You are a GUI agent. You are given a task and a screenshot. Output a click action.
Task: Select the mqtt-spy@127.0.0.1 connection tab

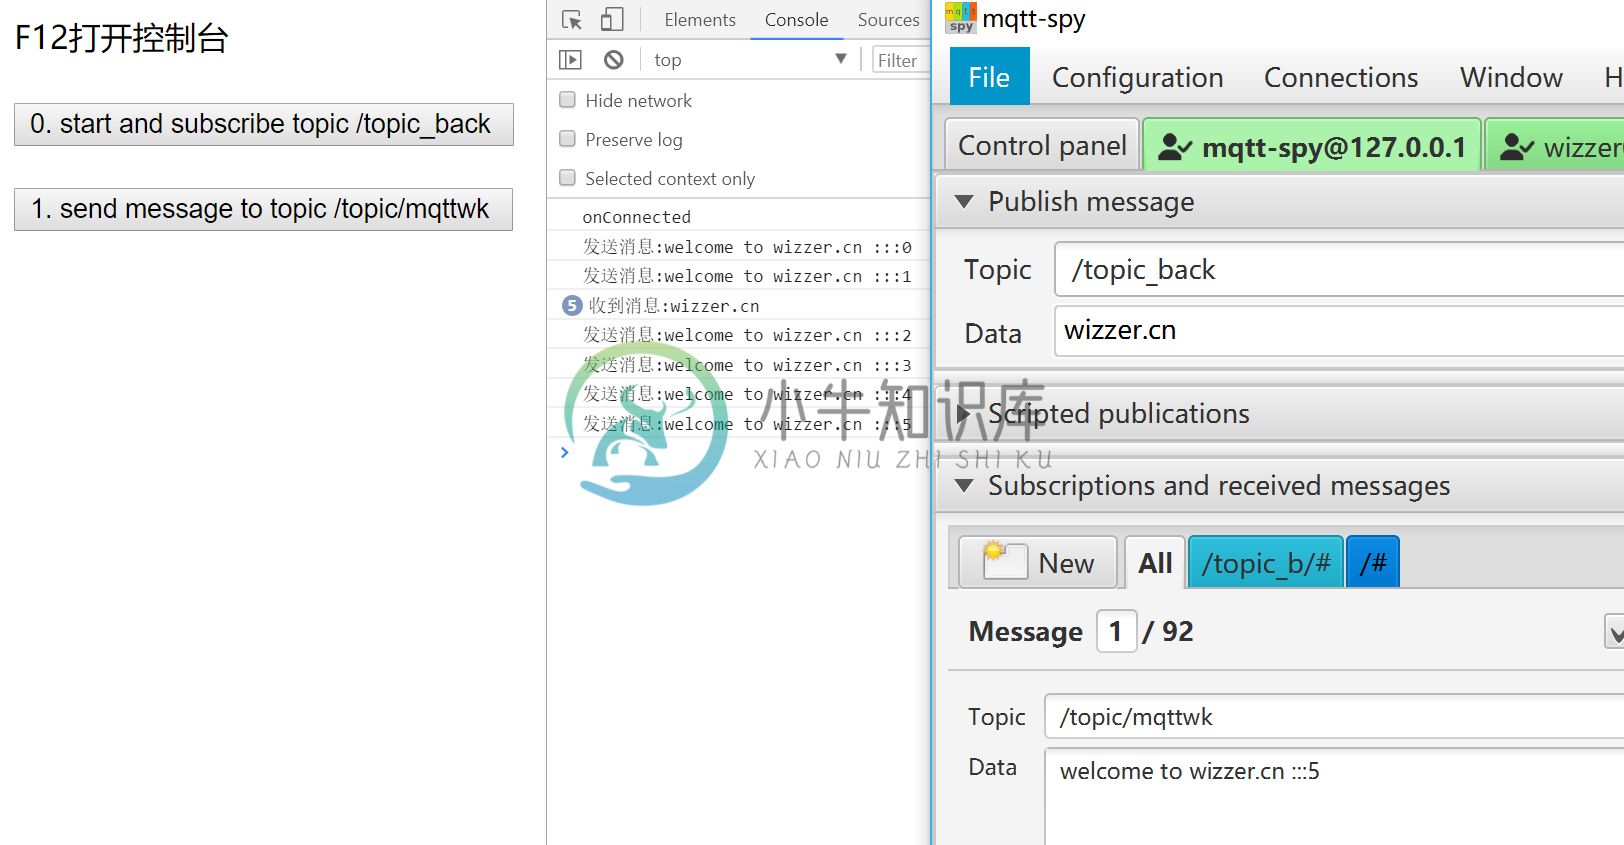click(1312, 147)
